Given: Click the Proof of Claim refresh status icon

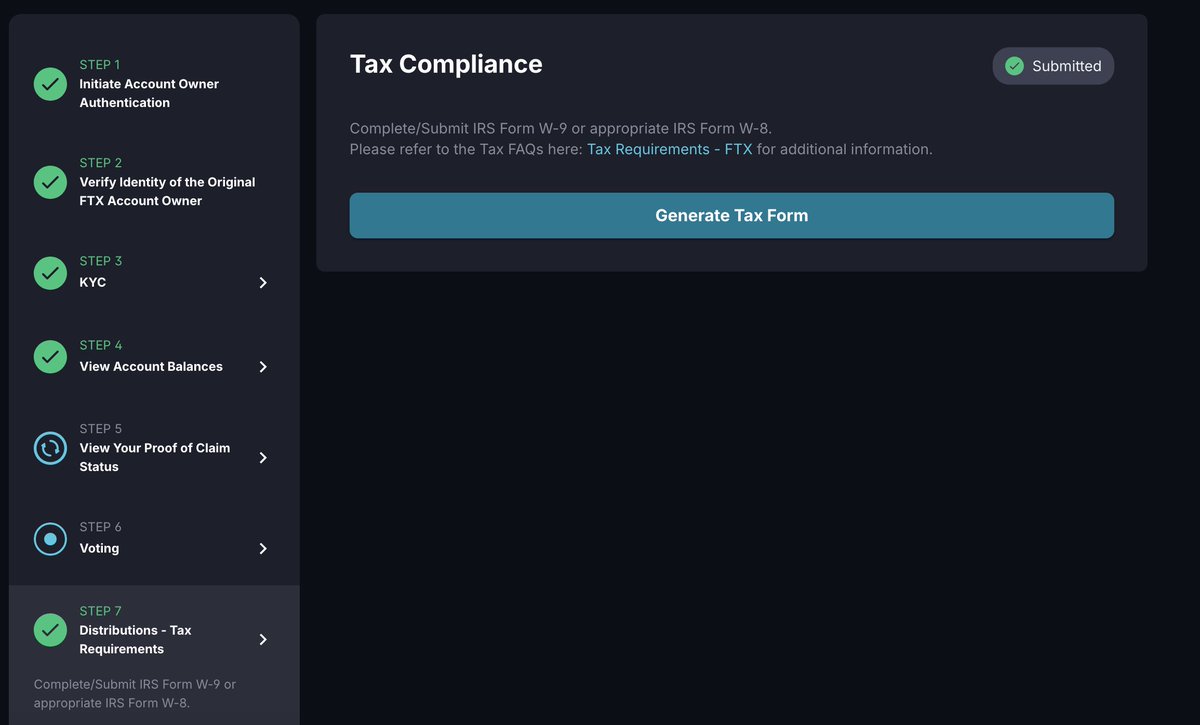Looking at the screenshot, I should pos(50,448).
